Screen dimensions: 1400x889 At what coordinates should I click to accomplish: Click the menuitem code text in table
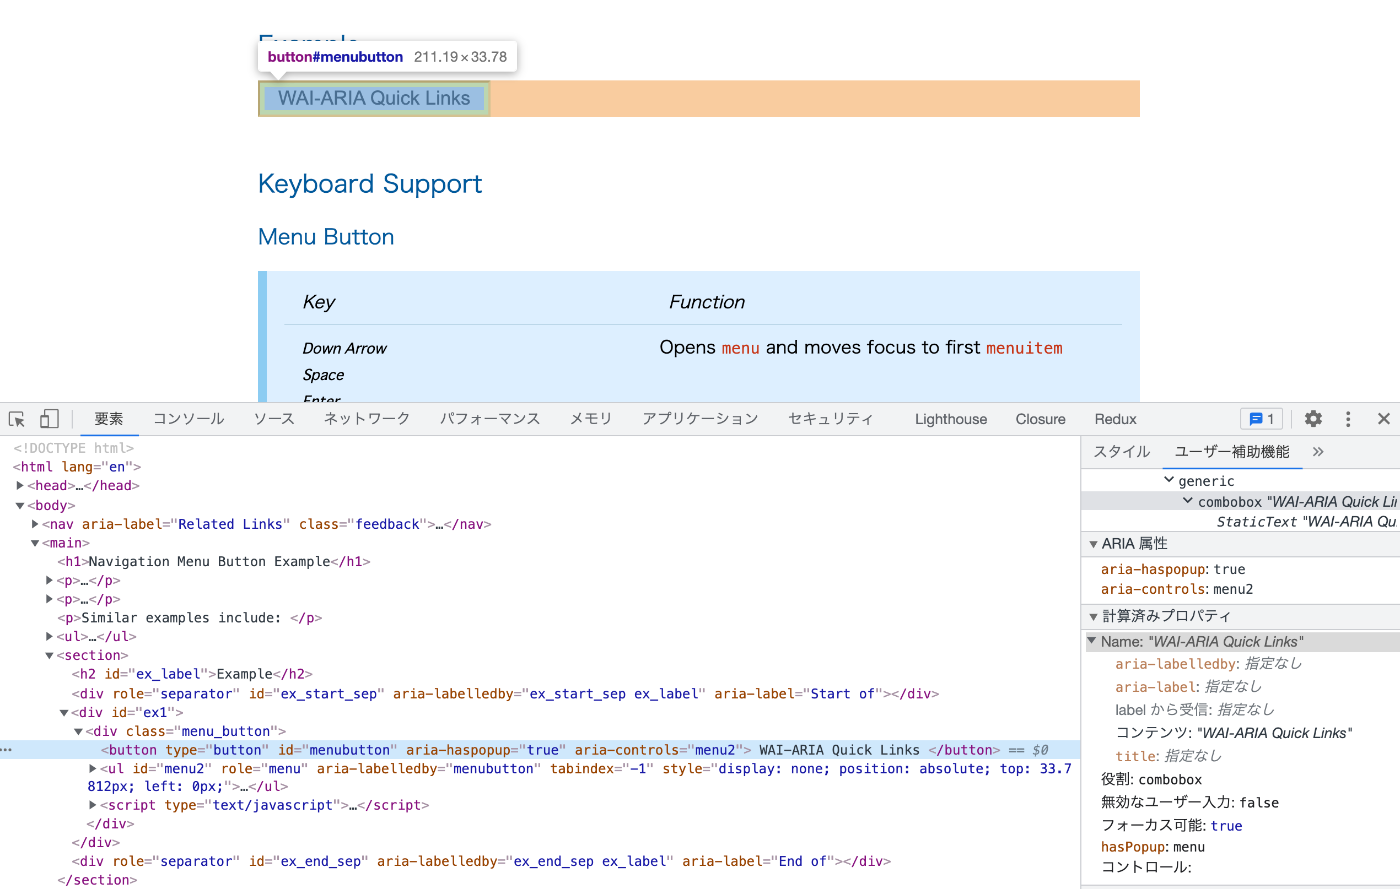1024,348
